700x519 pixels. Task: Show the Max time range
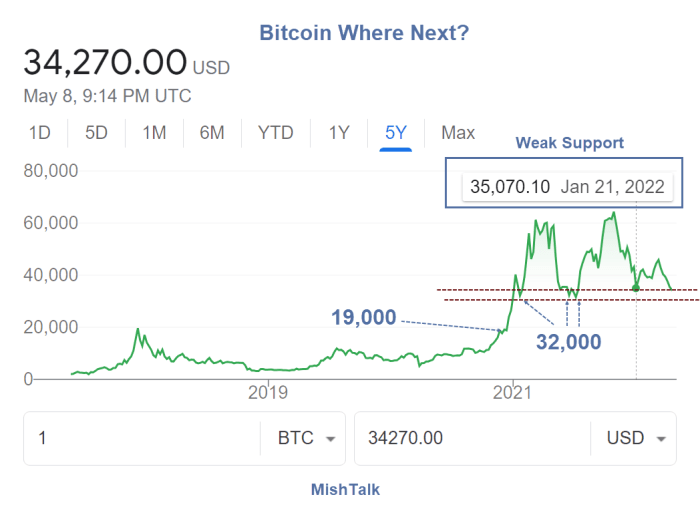[458, 133]
